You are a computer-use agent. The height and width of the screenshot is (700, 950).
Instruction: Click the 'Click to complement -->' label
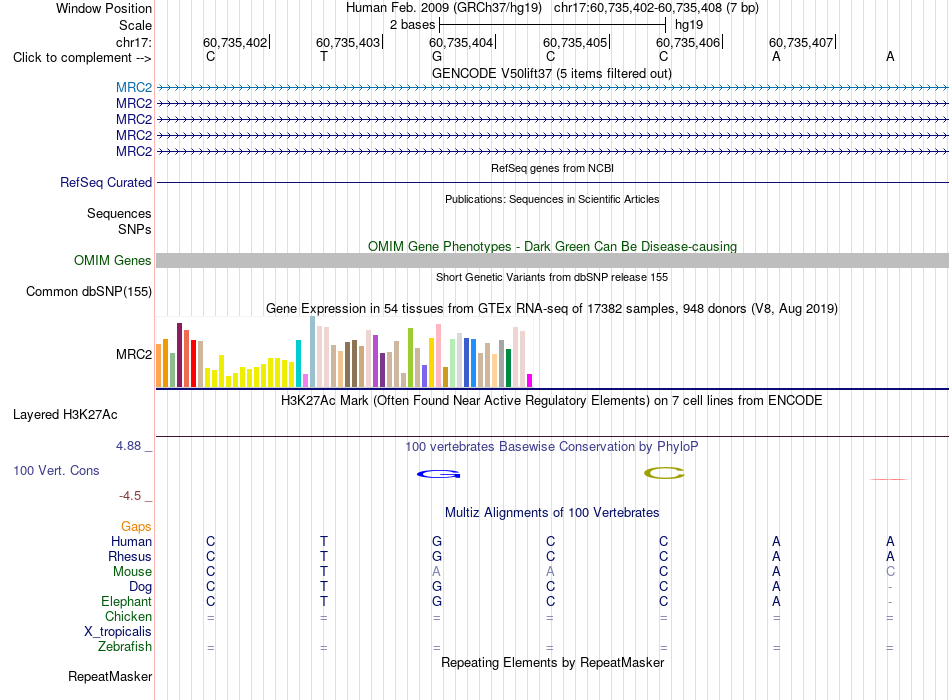[82, 58]
